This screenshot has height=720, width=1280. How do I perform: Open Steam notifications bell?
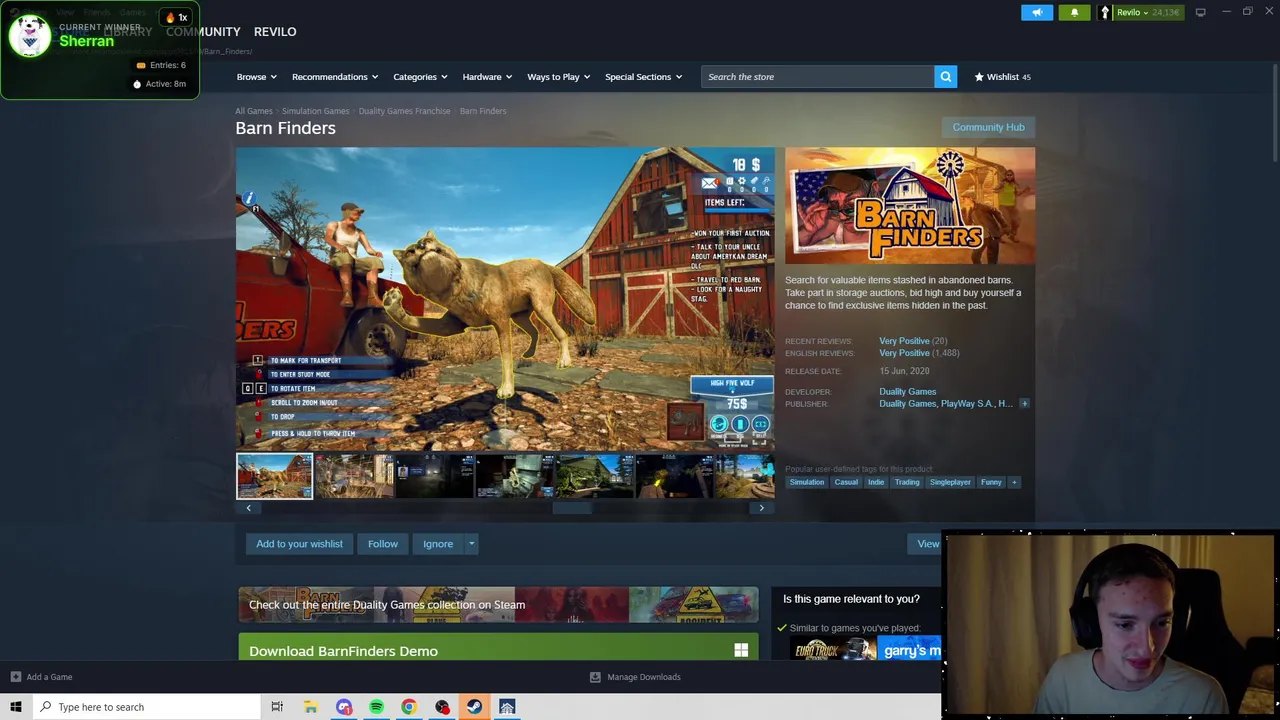[x=1074, y=12]
